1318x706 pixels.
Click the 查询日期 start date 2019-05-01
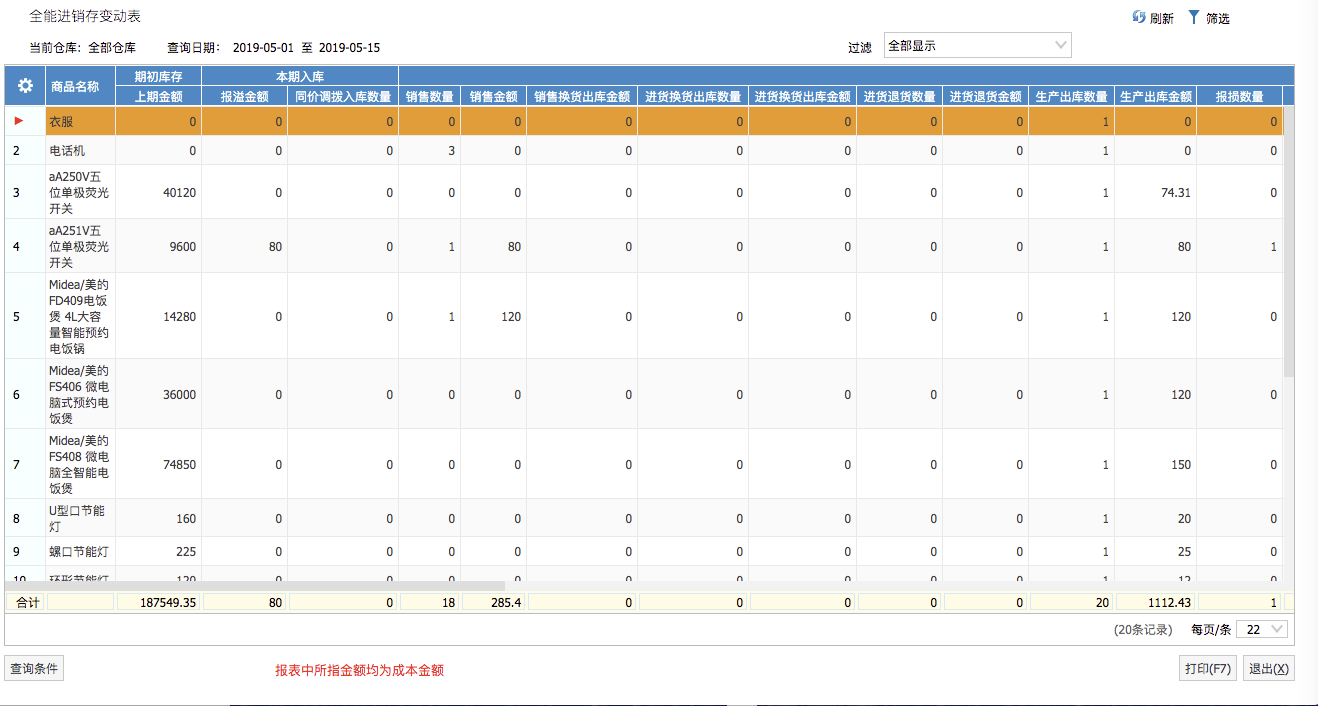(264, 47)
